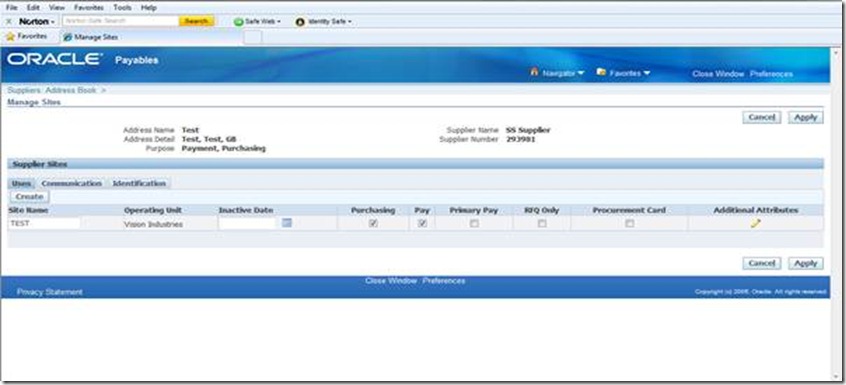846x385 pixels.
Task: Click the top Cancel button
Action: click(761, 117)
